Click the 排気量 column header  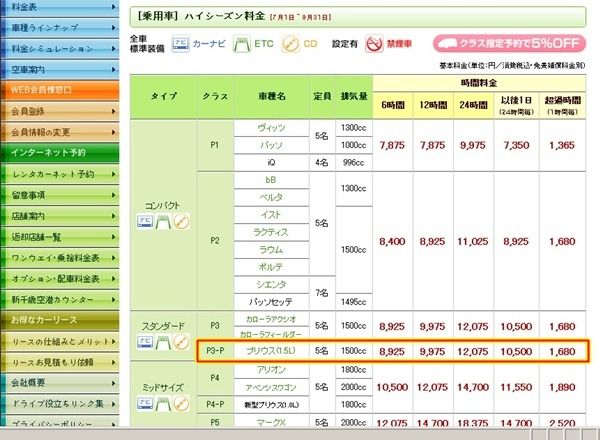click(354, 96)
